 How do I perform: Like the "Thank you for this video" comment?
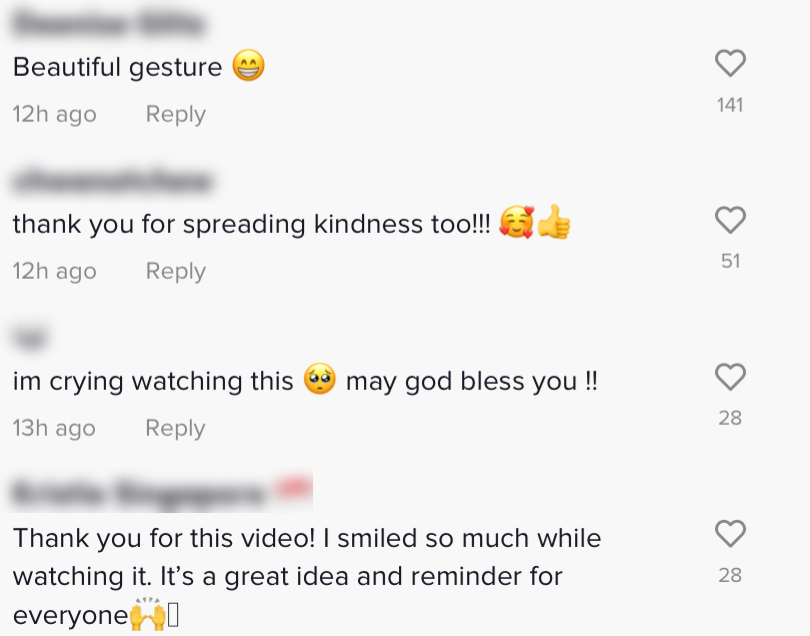click(x=731, y=534)
